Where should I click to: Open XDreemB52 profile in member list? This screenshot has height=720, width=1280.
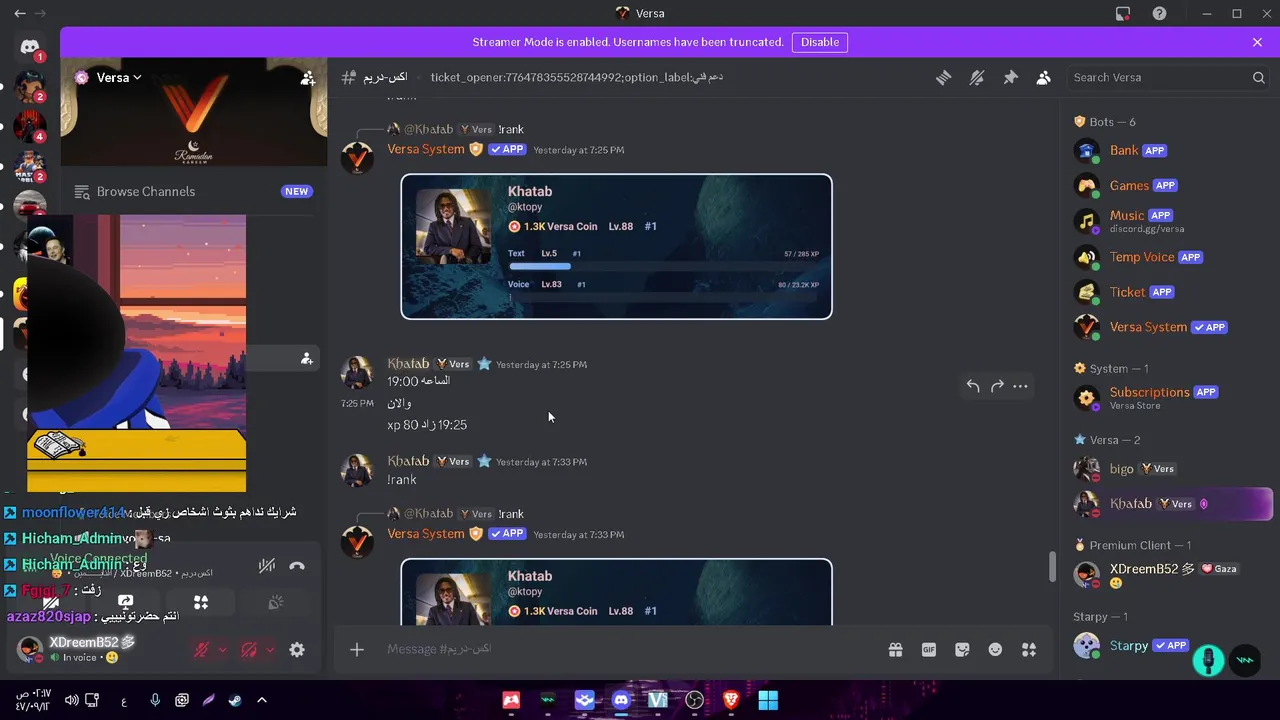coord(1168,575)
